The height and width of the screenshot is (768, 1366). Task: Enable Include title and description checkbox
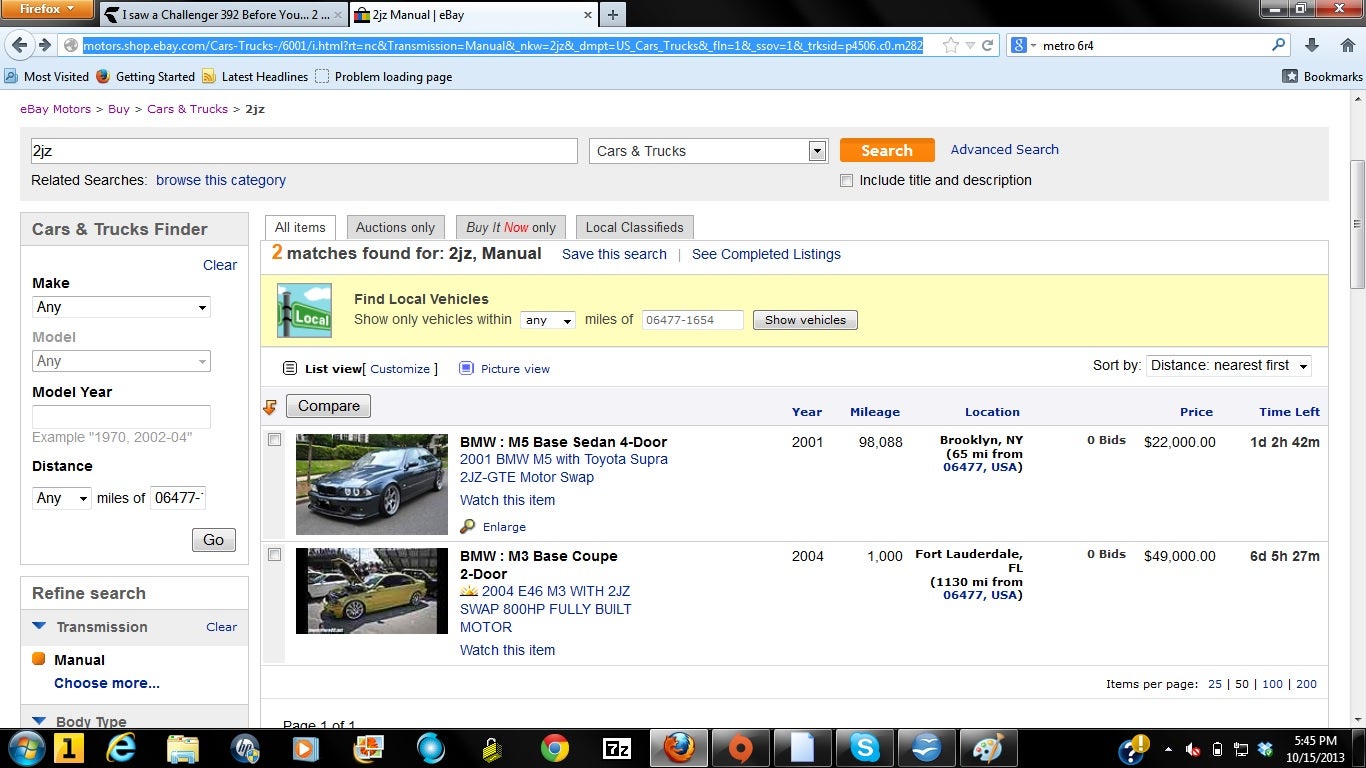847,181
